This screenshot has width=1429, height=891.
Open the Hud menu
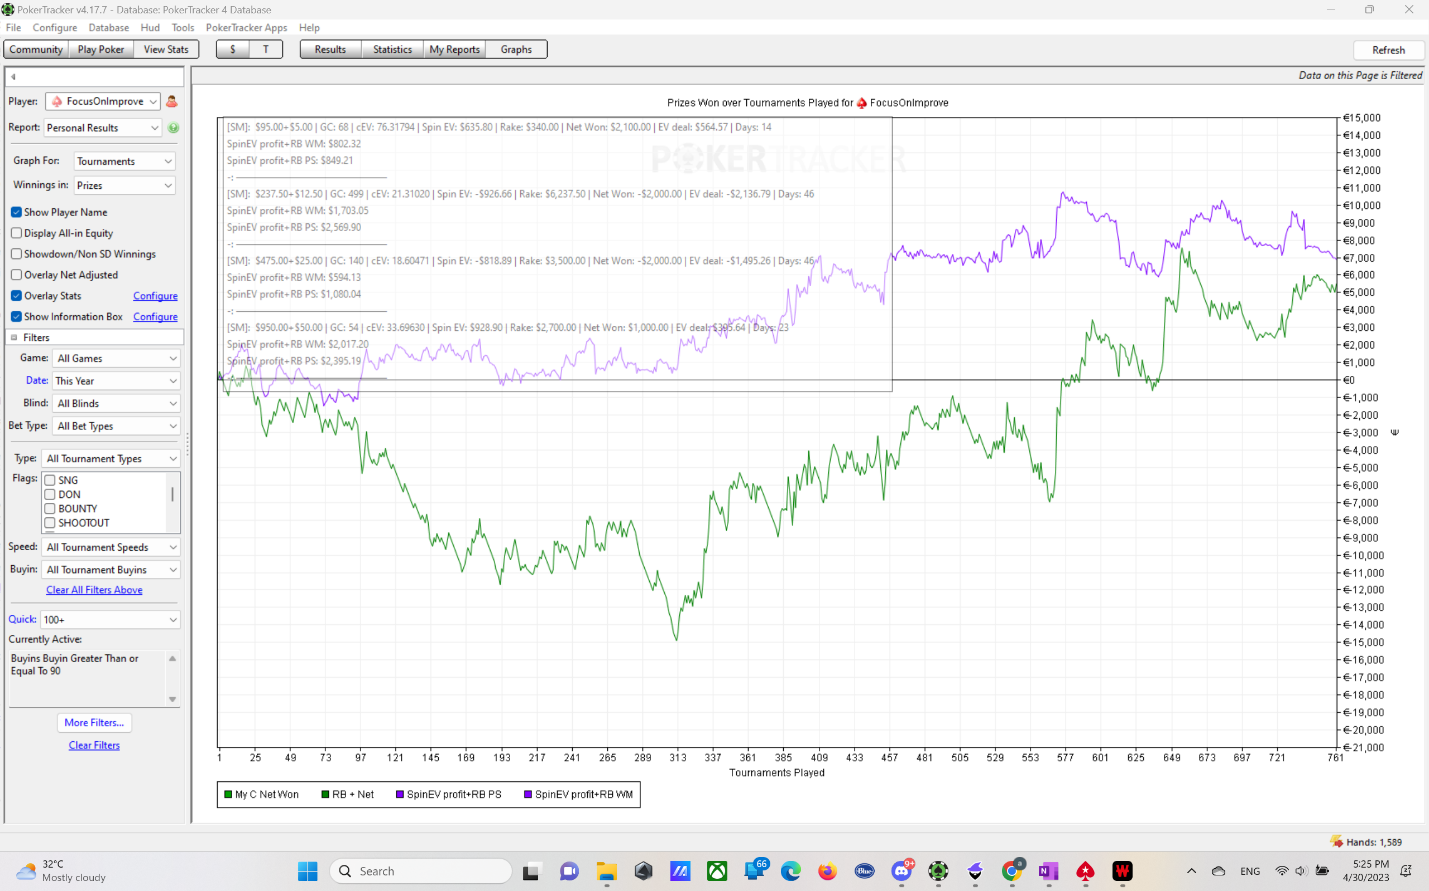[x=150, y=28]
